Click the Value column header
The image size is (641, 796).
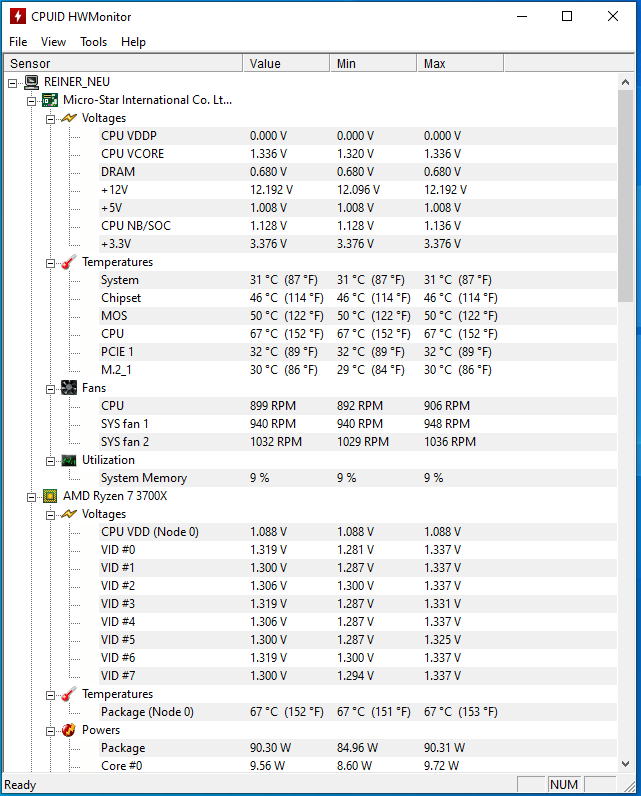click(x=287, y=63)
